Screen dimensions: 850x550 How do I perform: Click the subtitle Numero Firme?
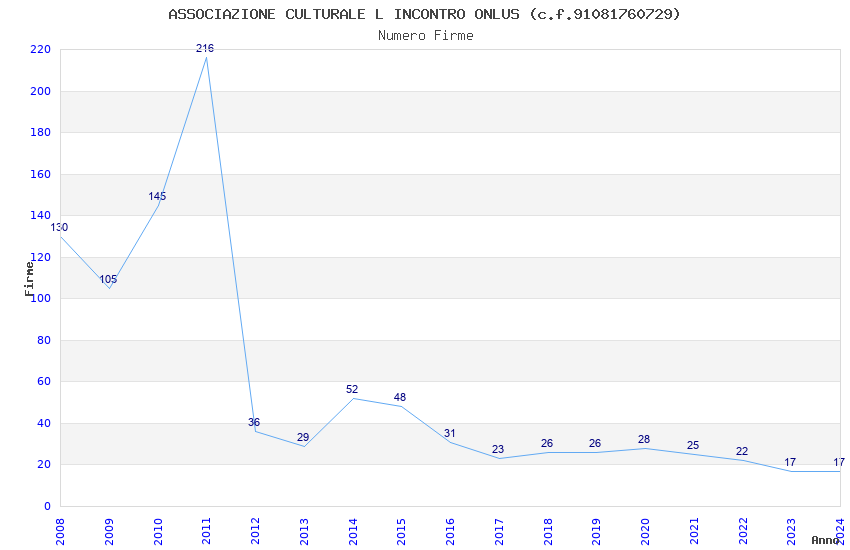(426, 36)
